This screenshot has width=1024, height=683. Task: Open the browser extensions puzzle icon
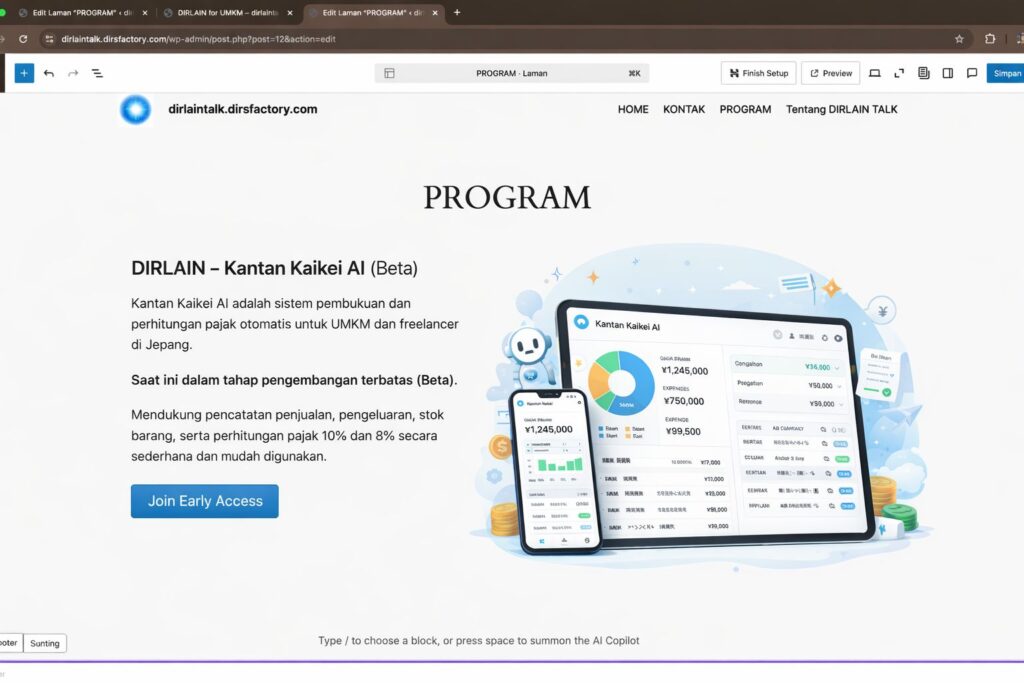tap(990, 39)
